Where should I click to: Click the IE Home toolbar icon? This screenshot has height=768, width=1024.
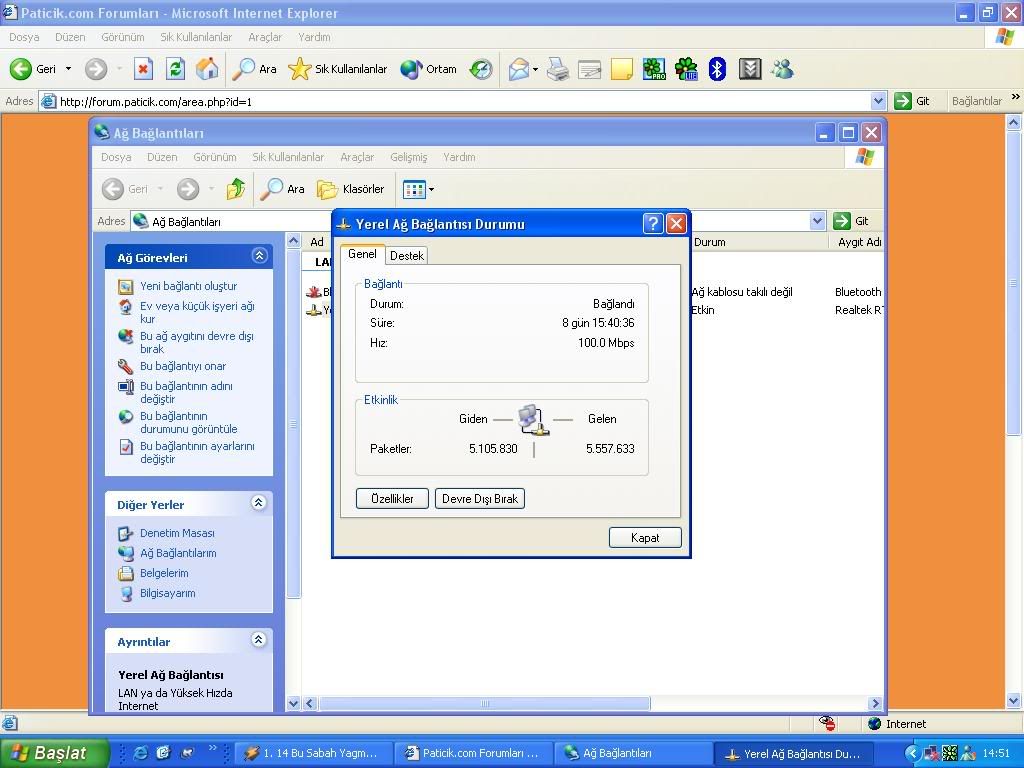tap(207, 69)
